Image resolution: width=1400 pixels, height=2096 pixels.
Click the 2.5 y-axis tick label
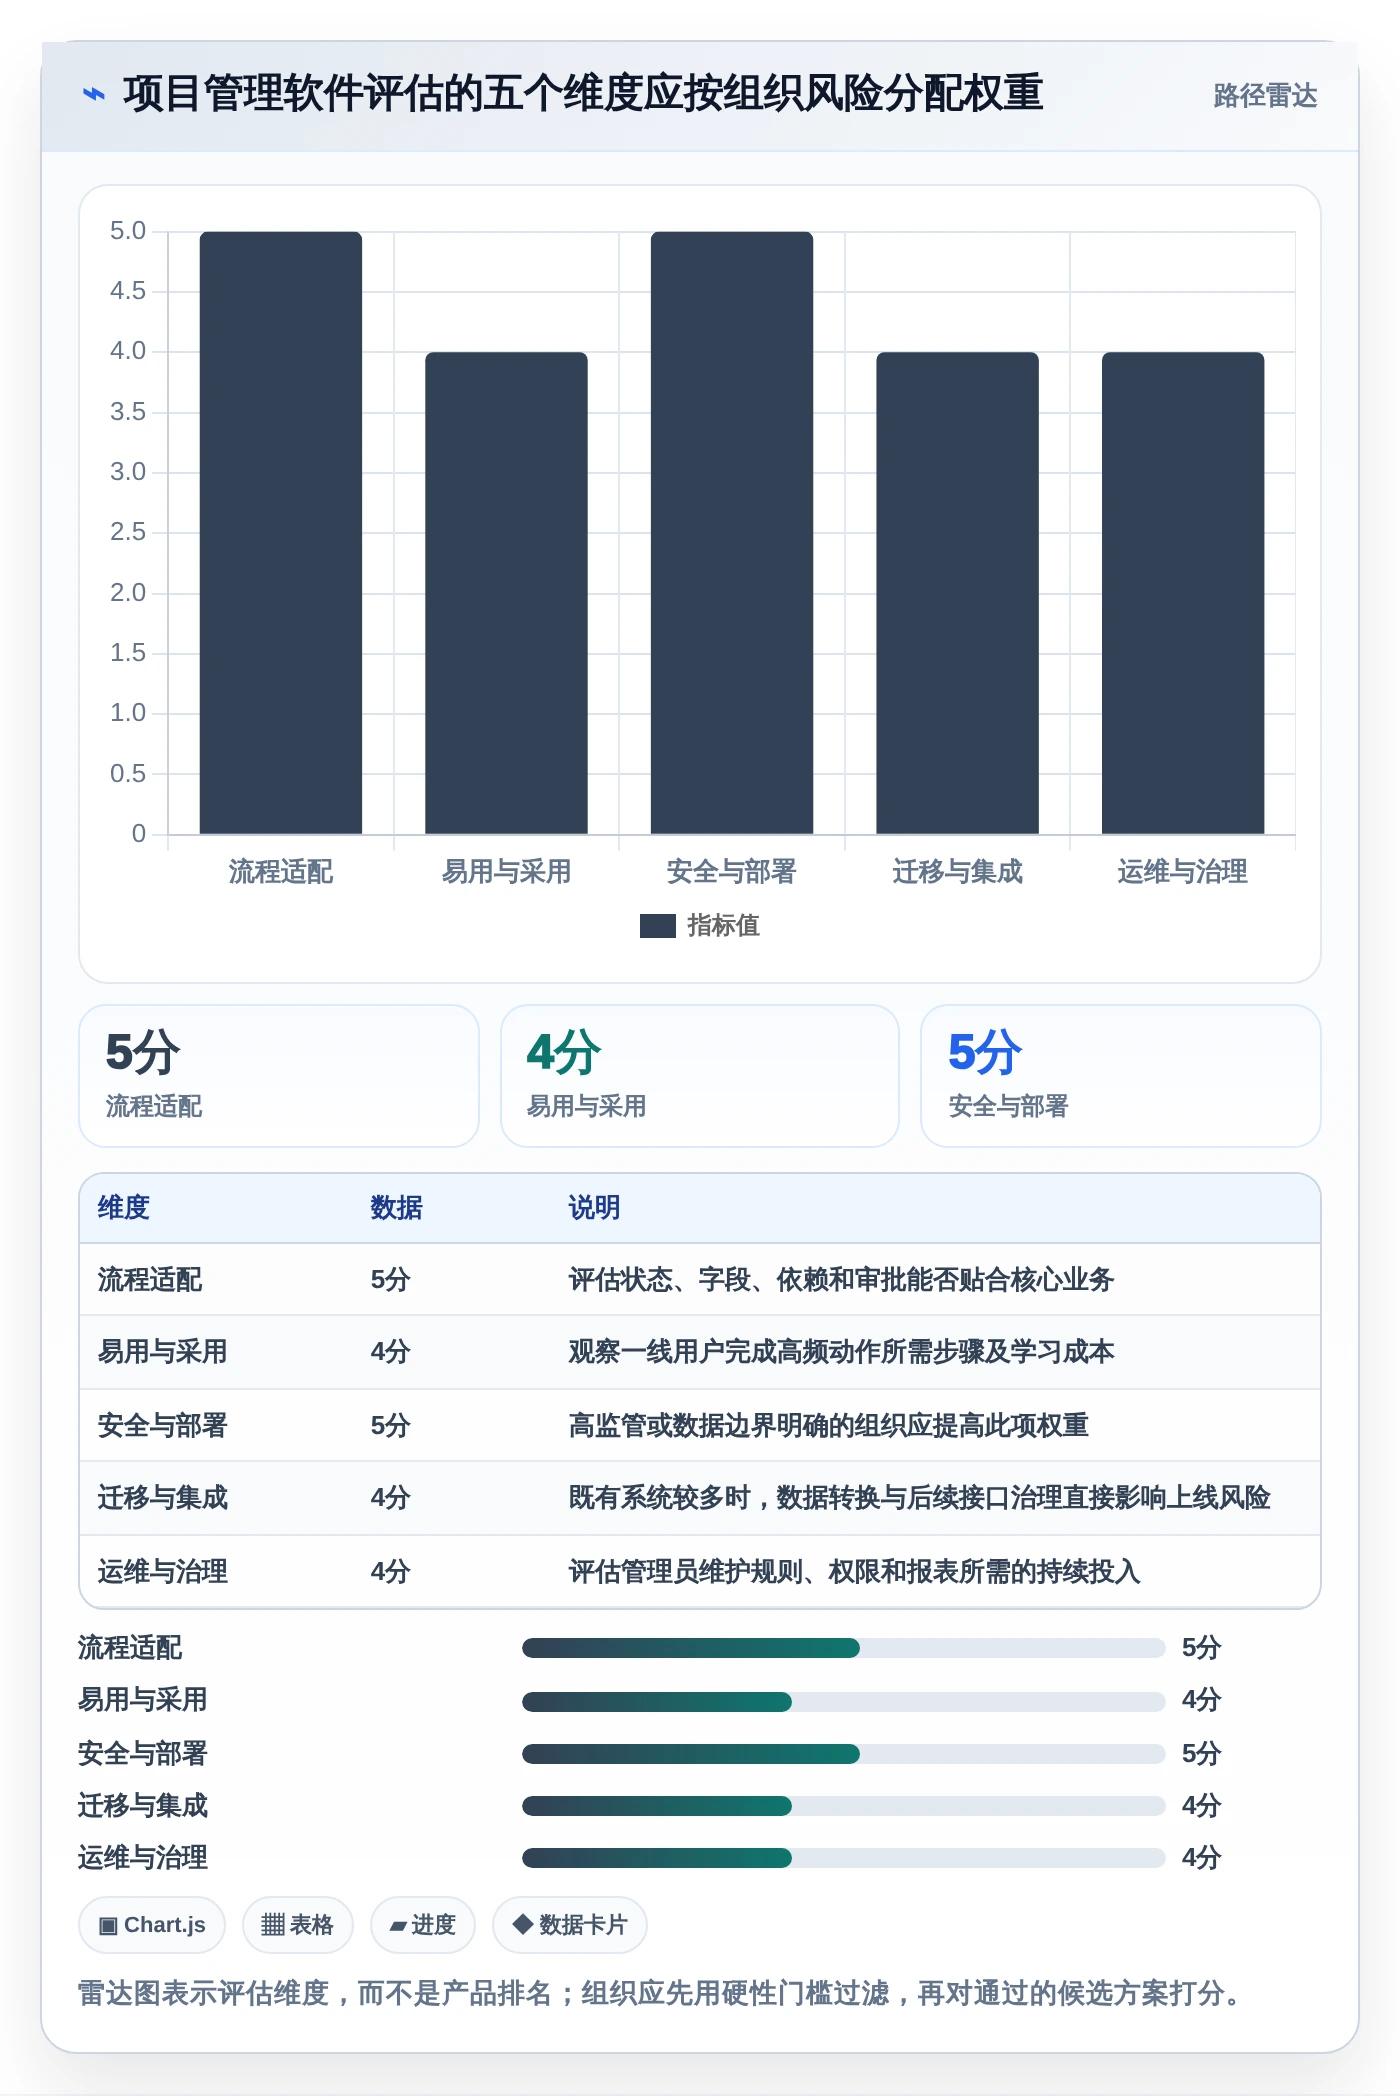[128, 532]
